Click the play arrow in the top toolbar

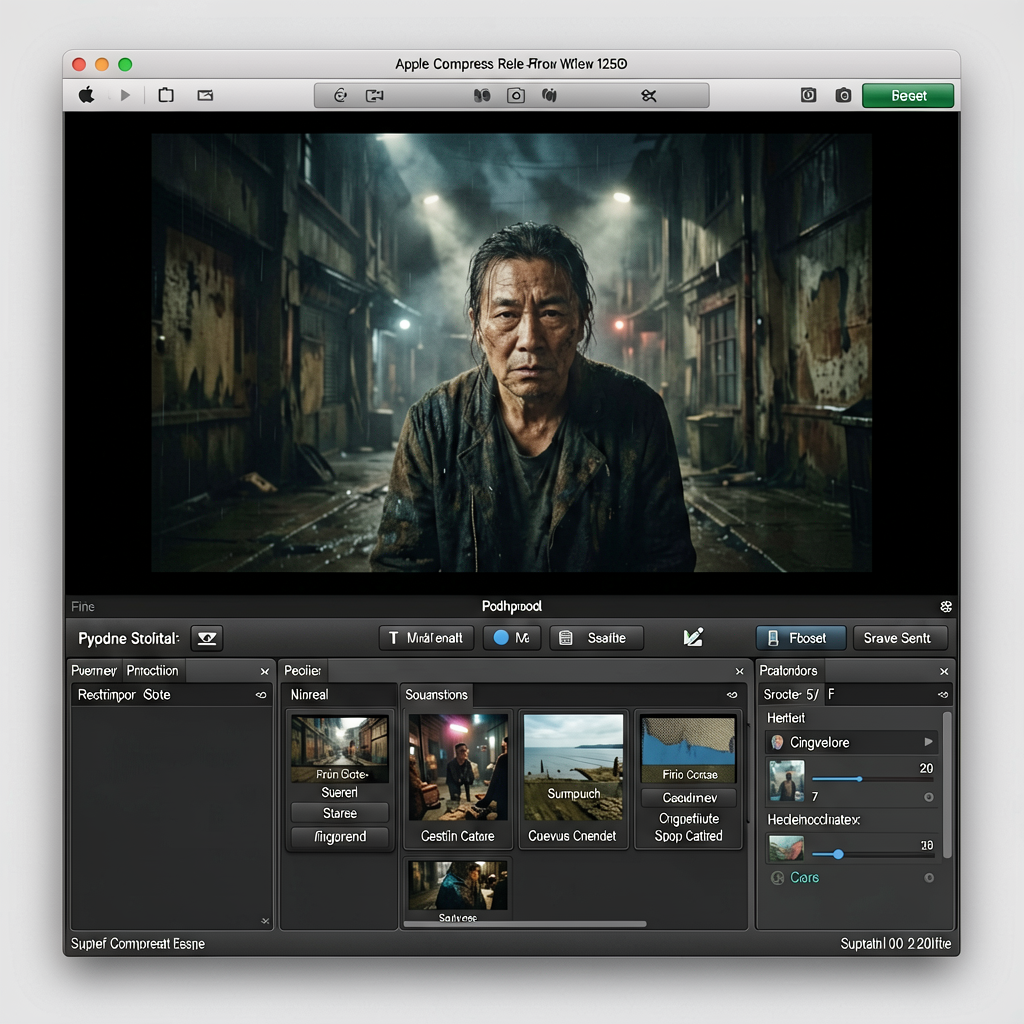pos(125,95)
